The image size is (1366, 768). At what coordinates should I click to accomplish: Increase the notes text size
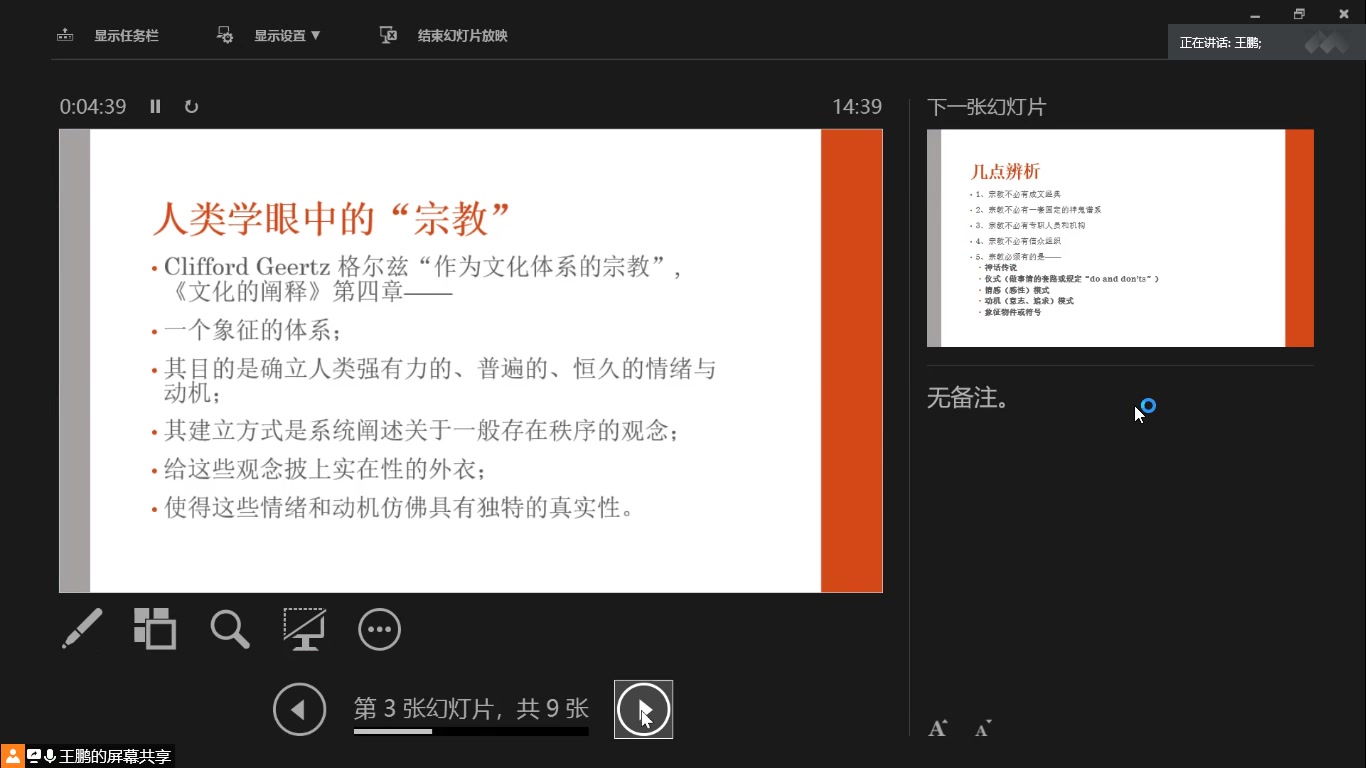936,728
